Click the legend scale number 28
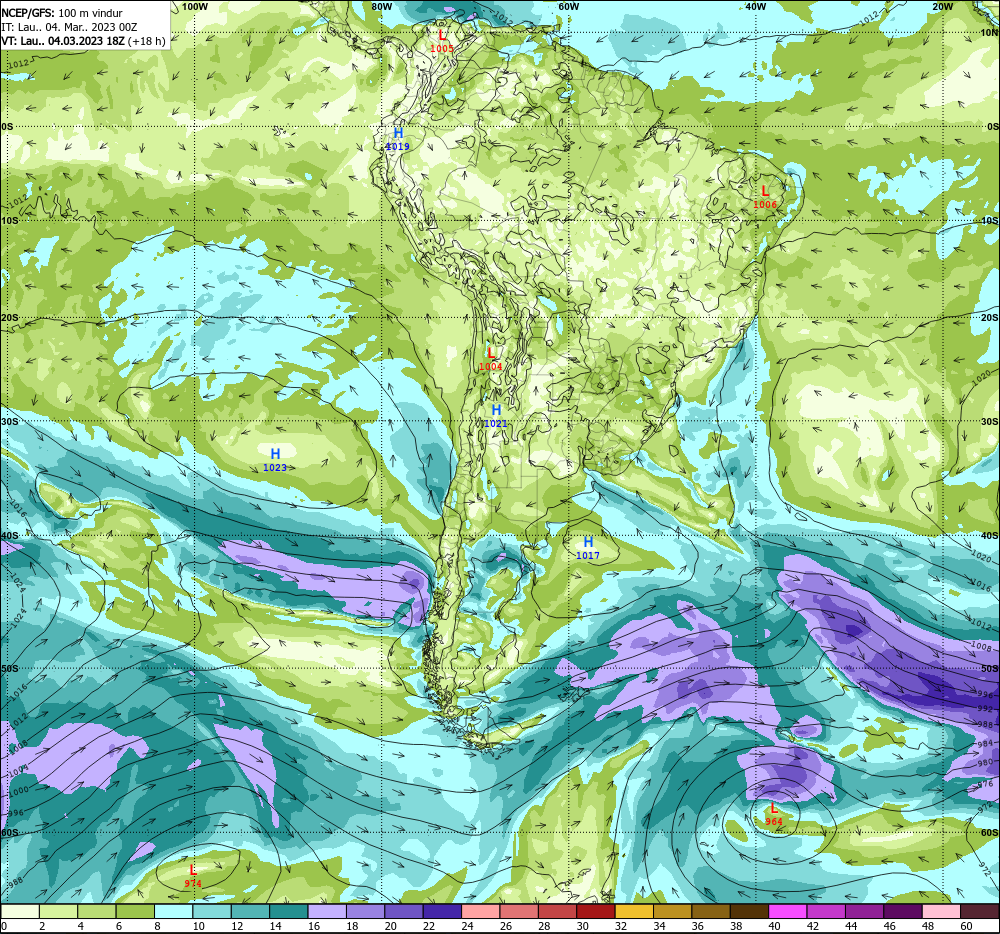1000x934 pixels. click(544, 926)
